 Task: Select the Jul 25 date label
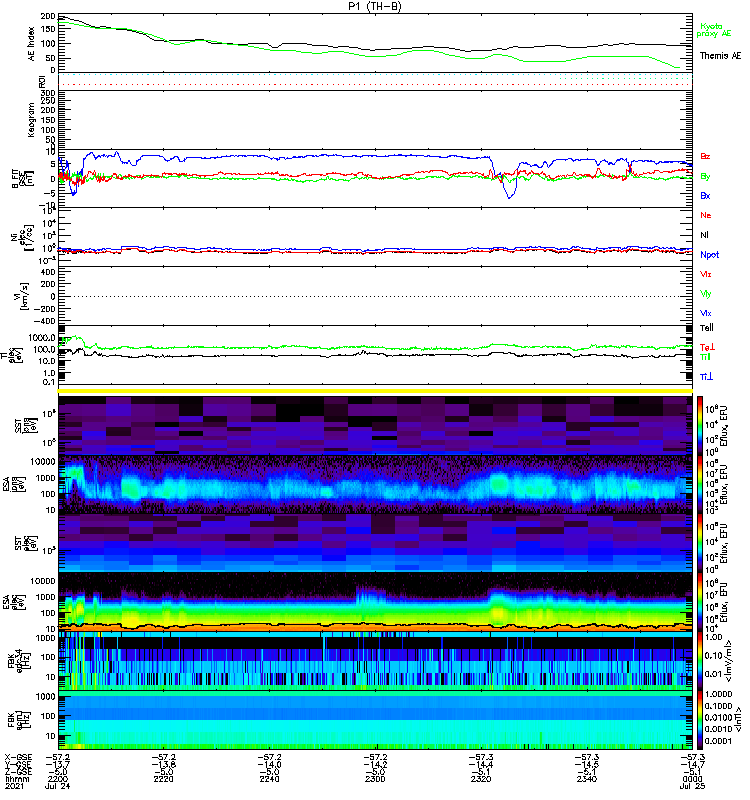(x=692, y=786)
